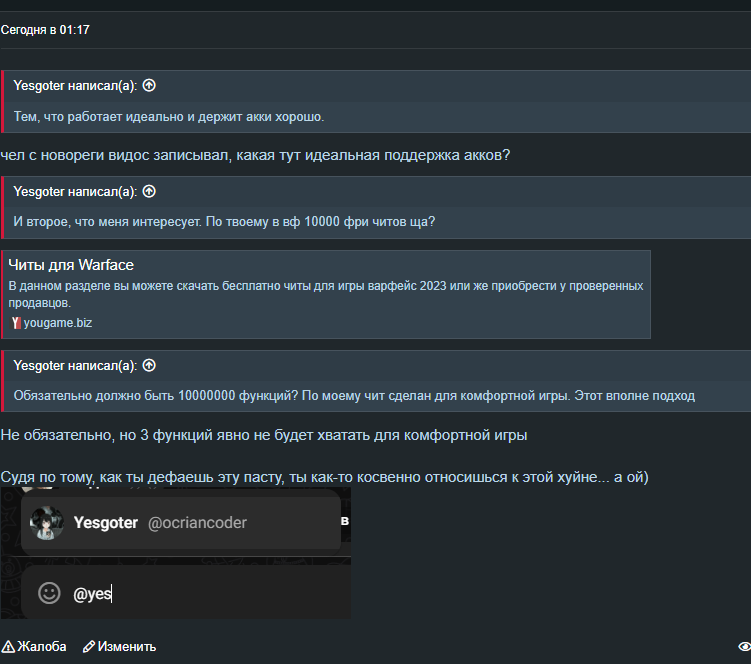Click the pencil icon beside Изменить
This screenshot has height=664, width=751.
coord(89,647)
